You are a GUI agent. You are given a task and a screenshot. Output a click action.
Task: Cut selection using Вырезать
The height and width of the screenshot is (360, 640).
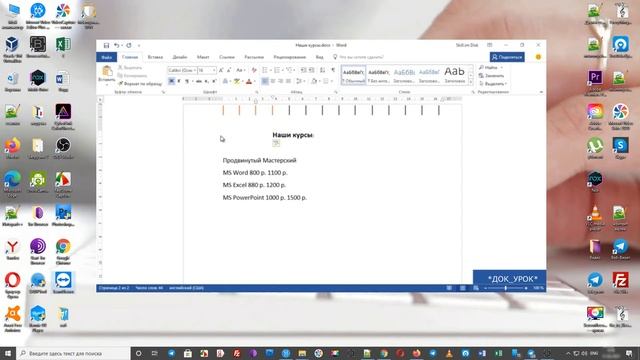click(x=130, y=67)
